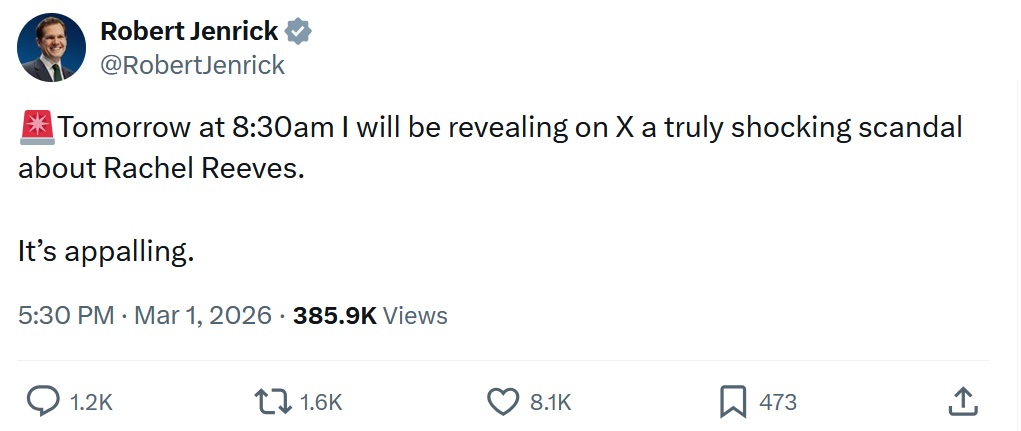Repost the tweet using the retweet icon
This screenshot has width=1021, height=431.
coord(275,402)
